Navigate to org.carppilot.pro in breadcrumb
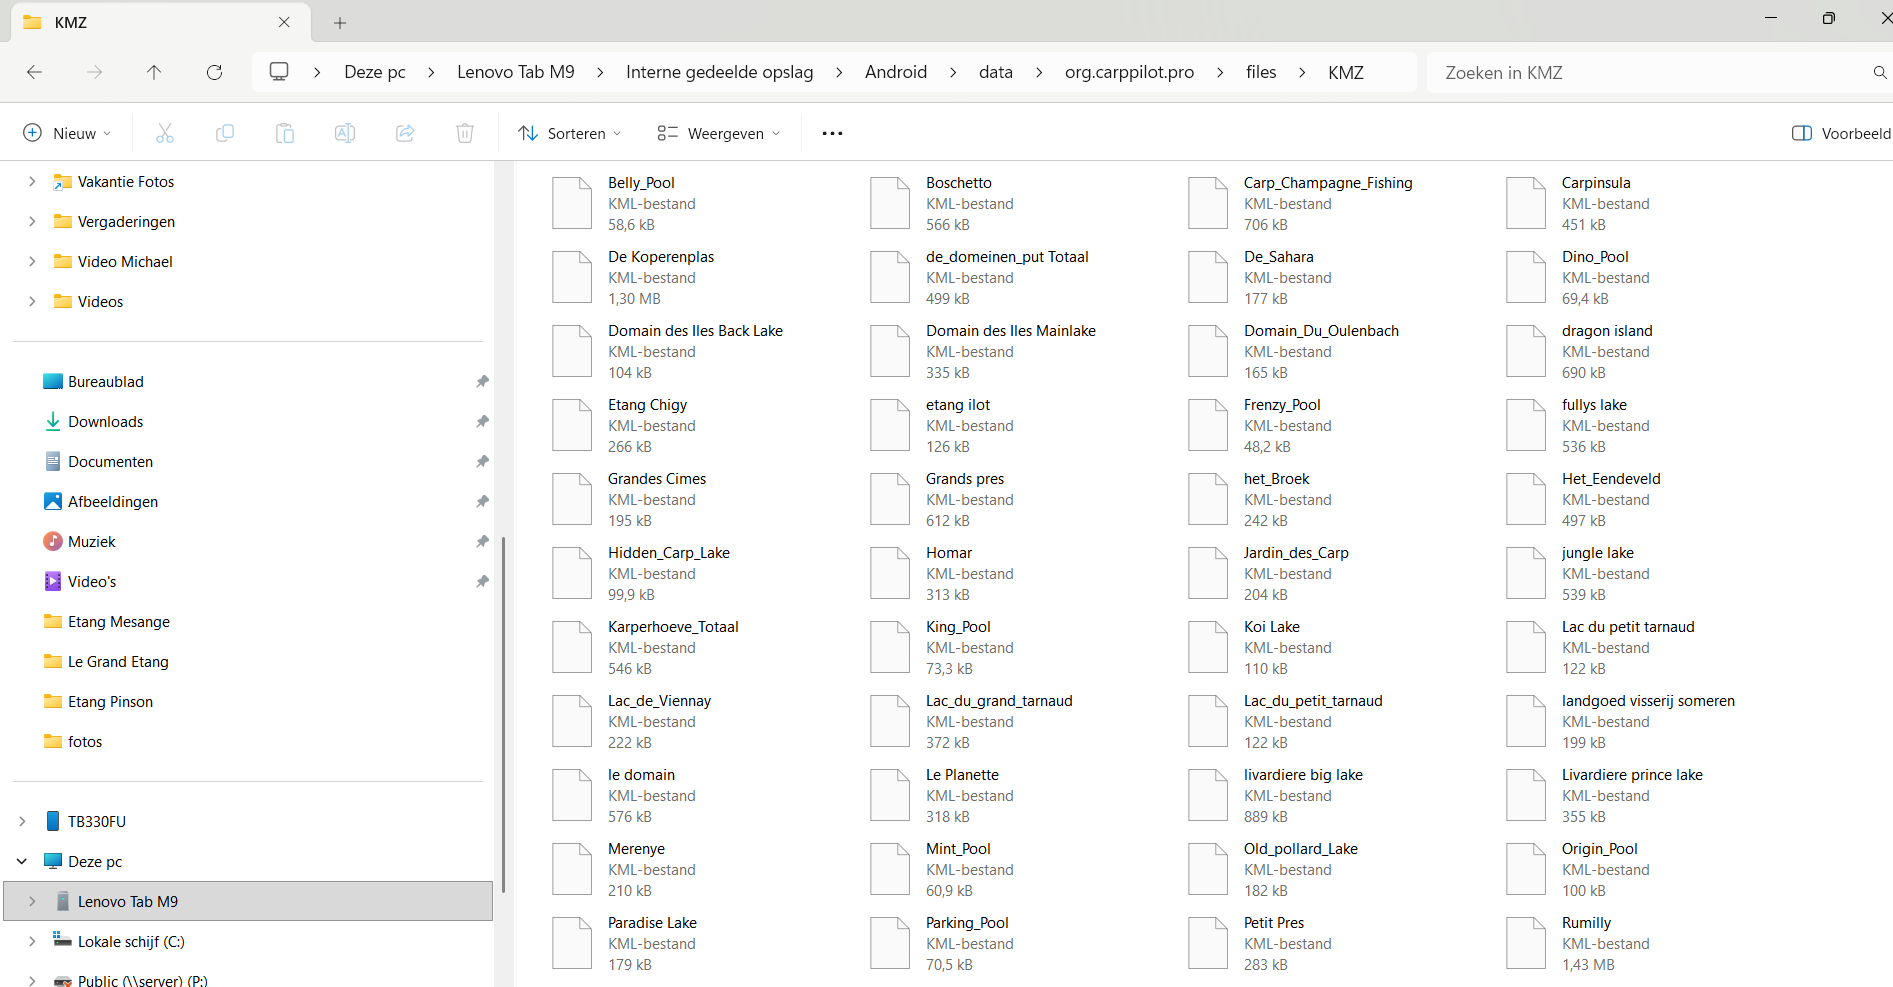Viewport: 1893px width, 987px height. pos(1129,72)
